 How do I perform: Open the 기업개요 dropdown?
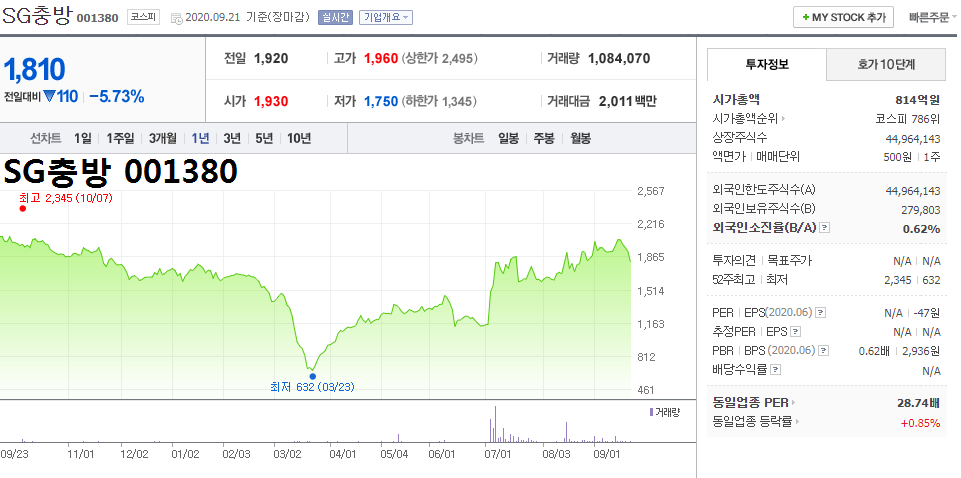(x=386, y=17)
